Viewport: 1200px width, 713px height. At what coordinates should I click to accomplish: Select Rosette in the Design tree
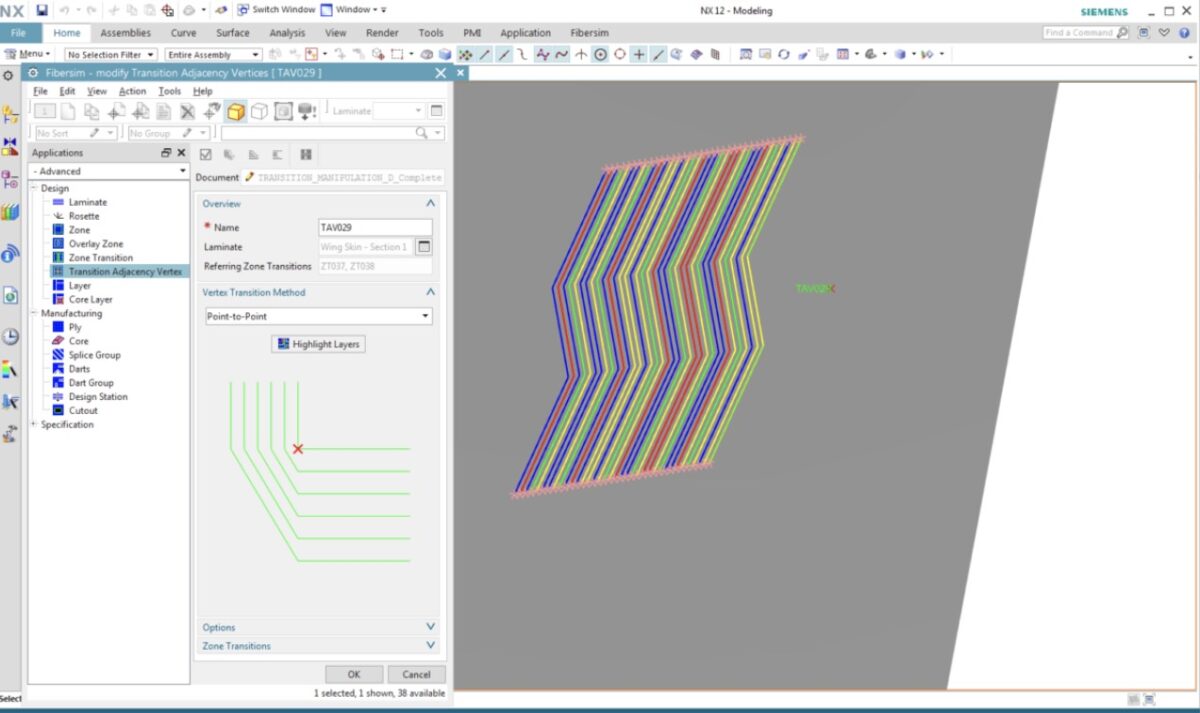click(x=84, y=216)
